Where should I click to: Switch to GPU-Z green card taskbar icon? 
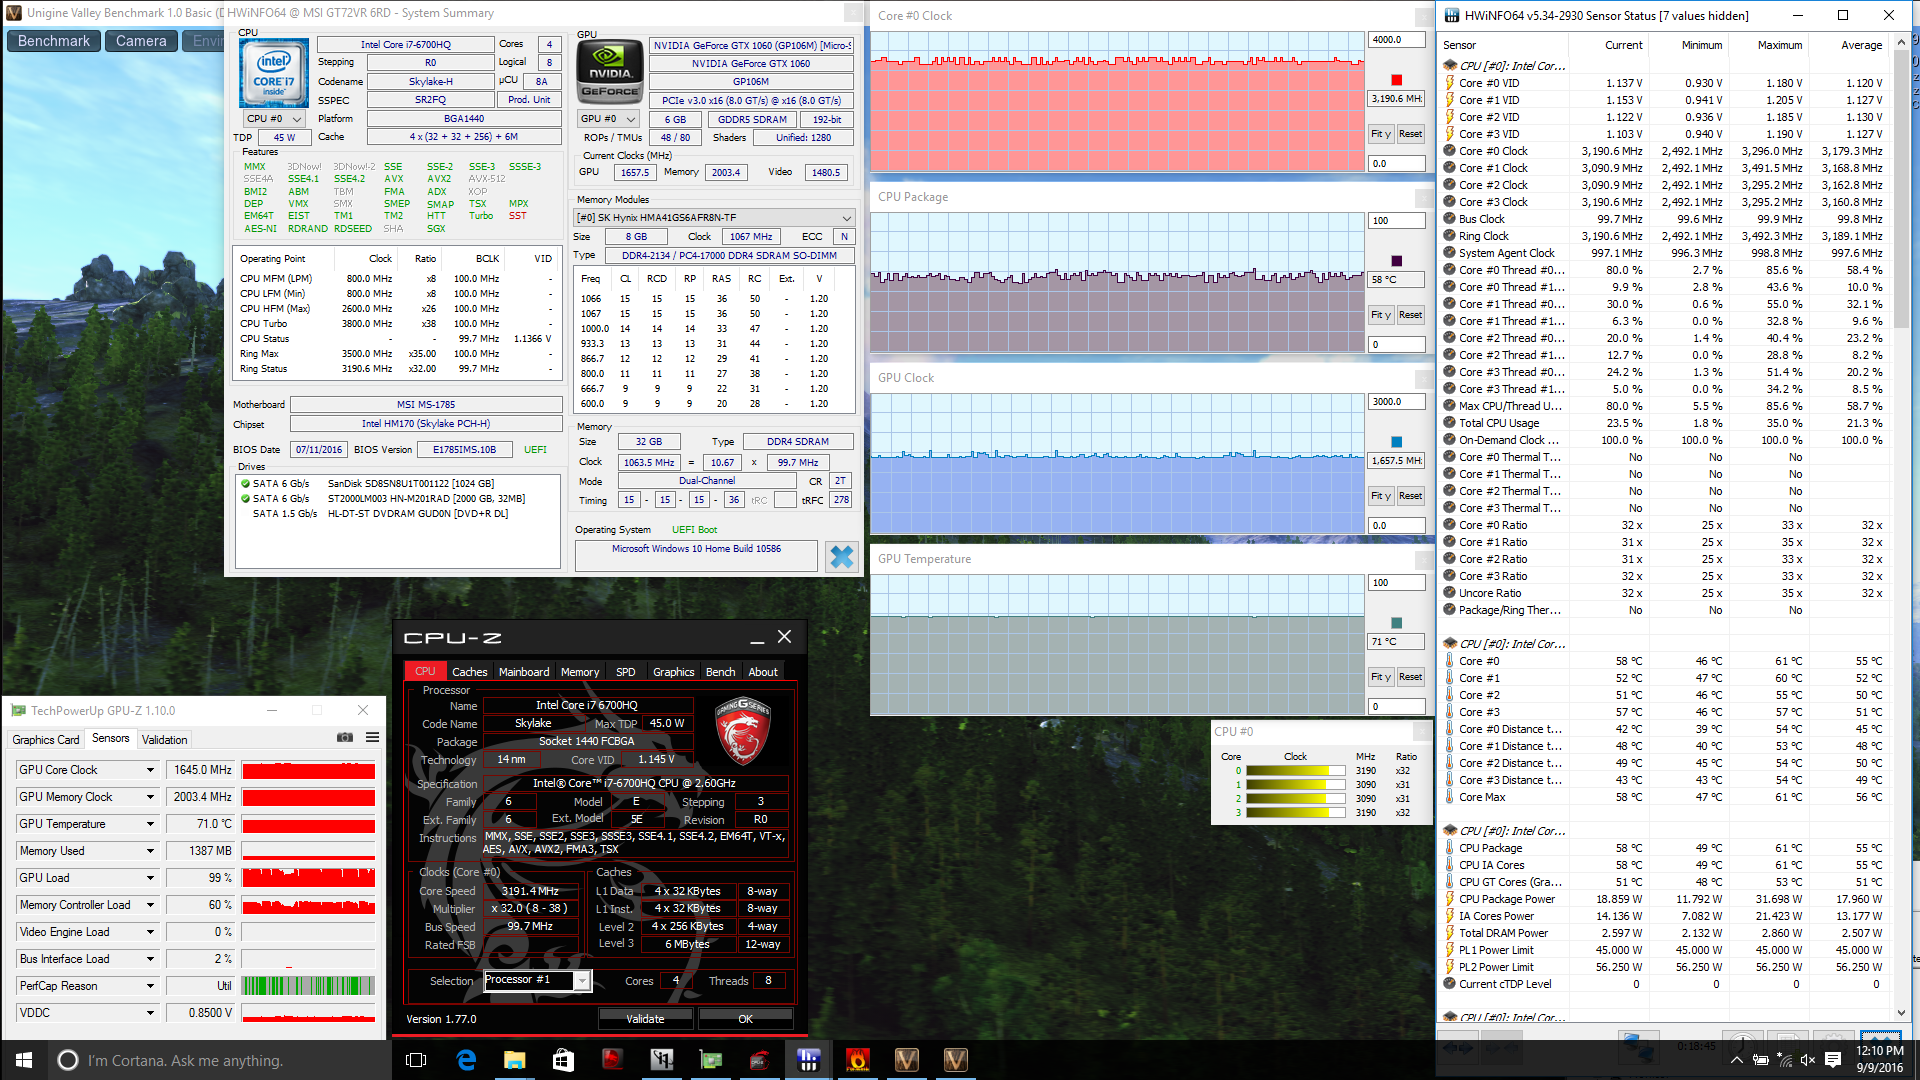tap(710, 1060)
